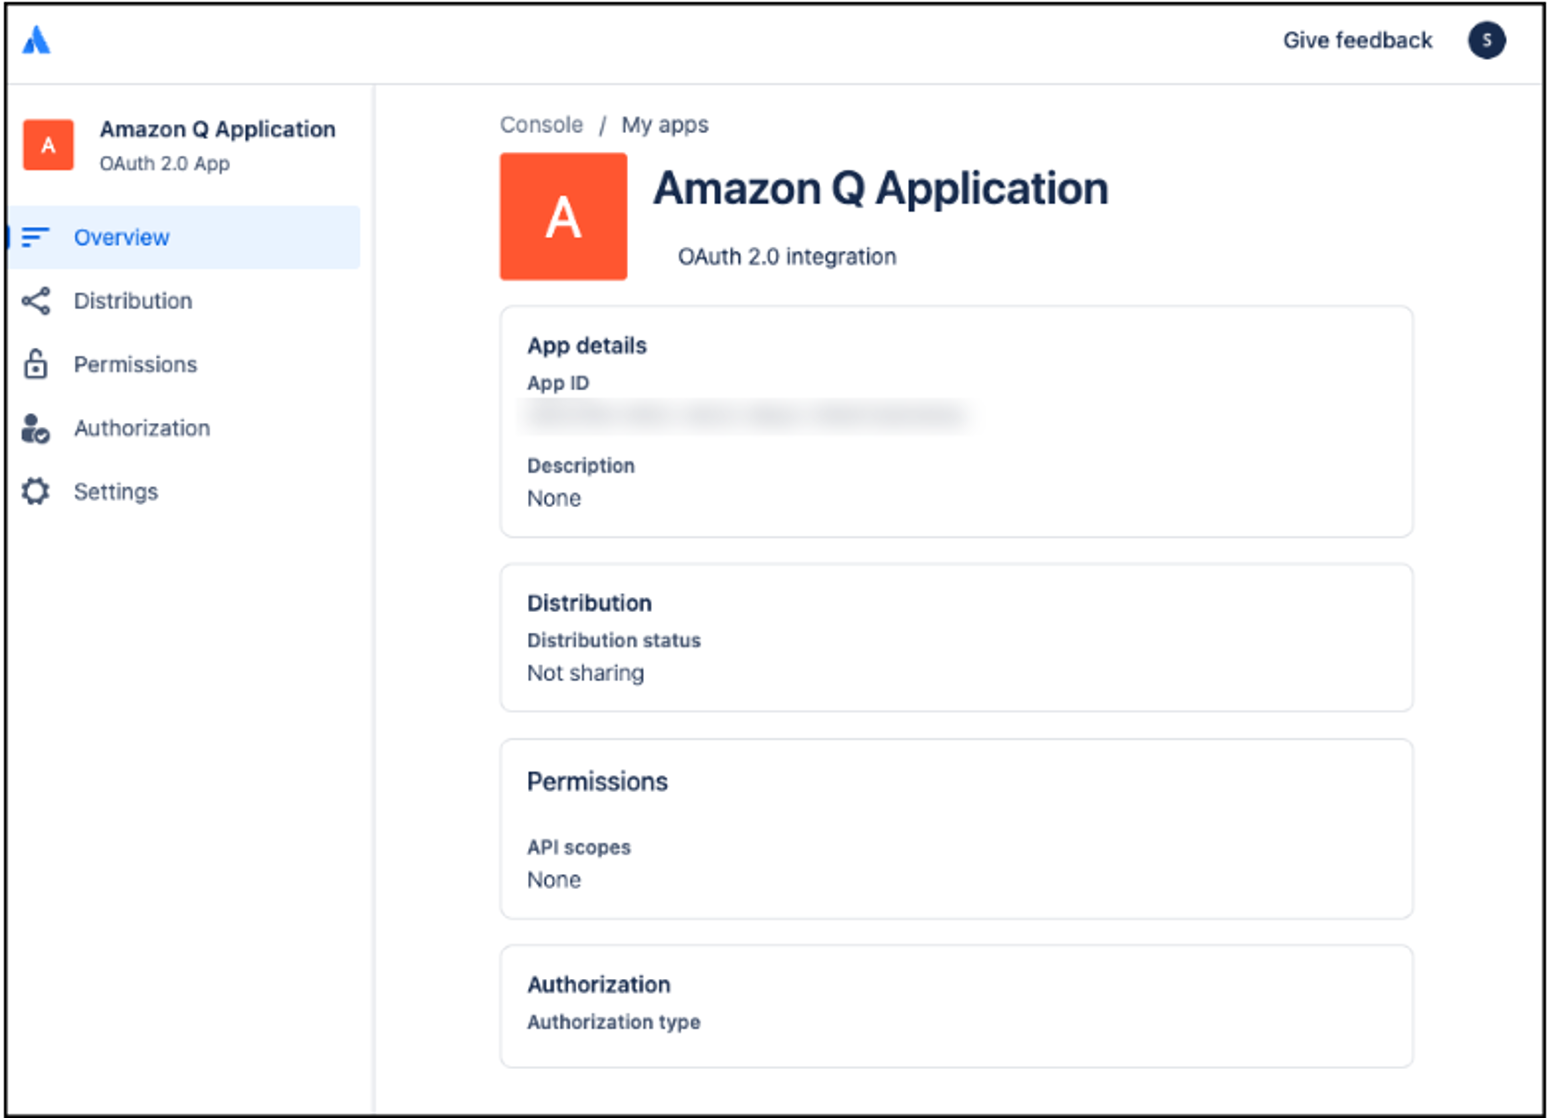This screenshot has width=1548, height=1118.
Task: Click the Permissions API scopes card
Action: coord(956,829)
